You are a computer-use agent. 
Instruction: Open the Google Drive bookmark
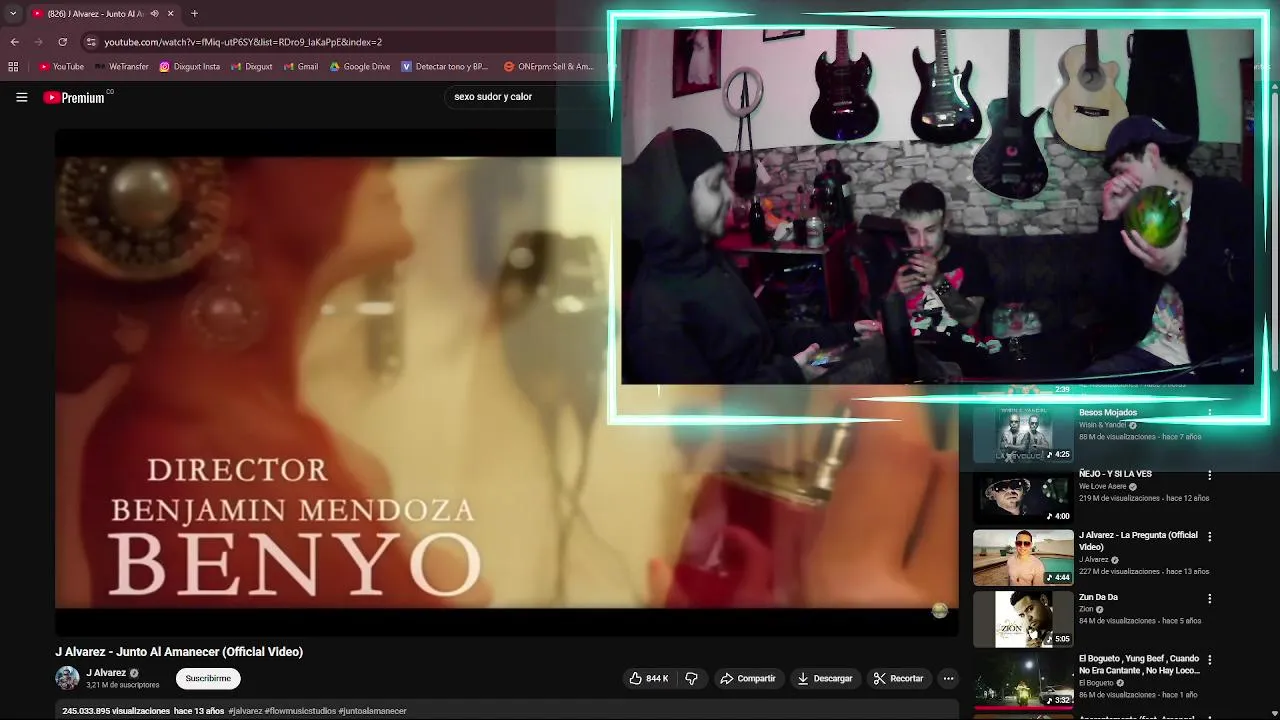pyautogui.click(x=360, y=67)
